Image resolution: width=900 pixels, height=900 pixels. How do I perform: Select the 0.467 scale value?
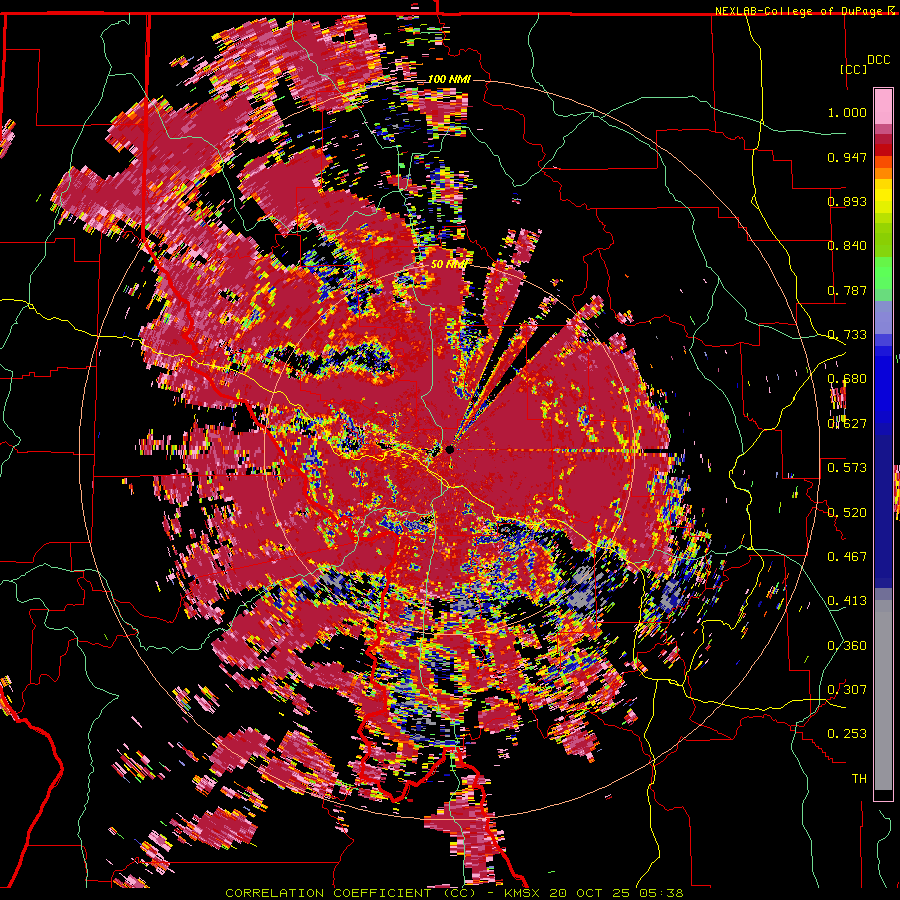[847, 557]
